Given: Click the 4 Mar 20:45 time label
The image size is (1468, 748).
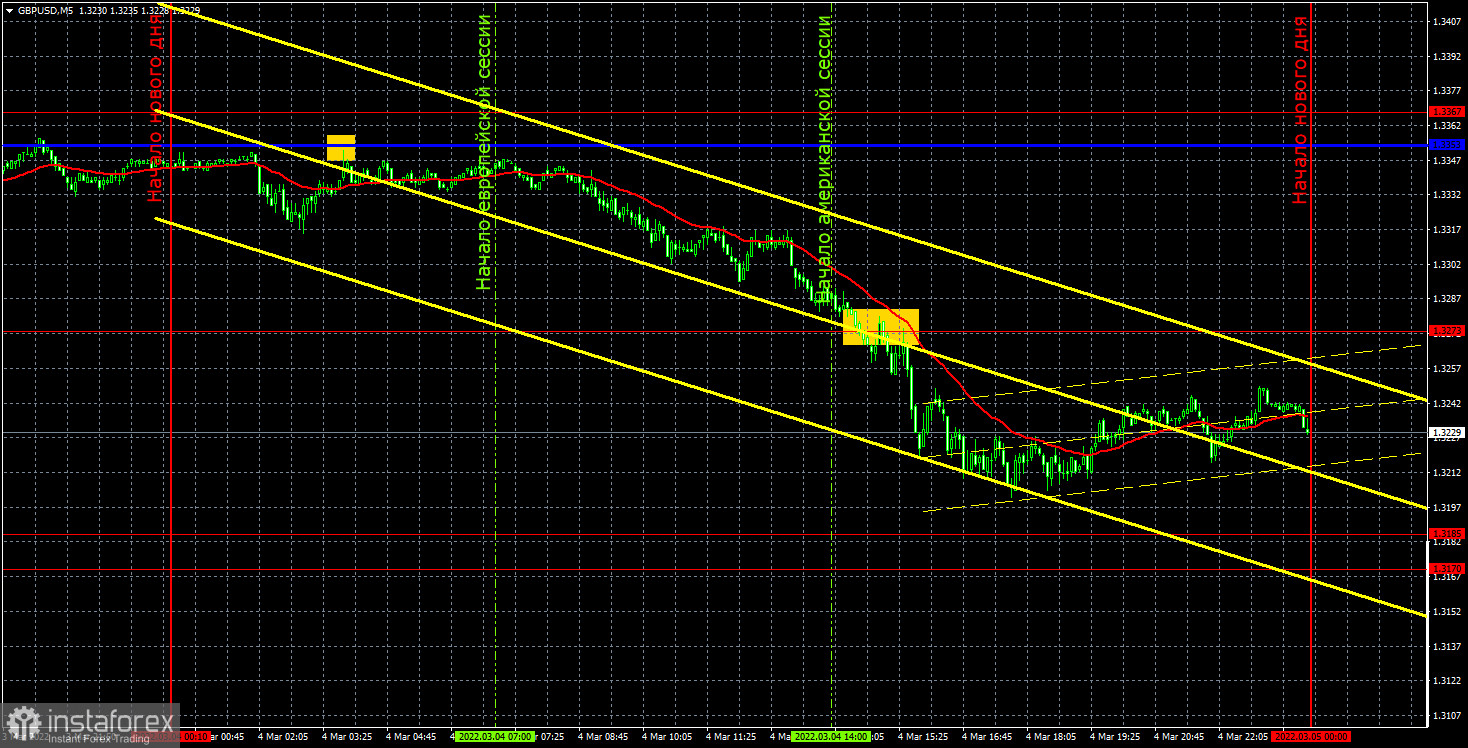Looking at the screenshot, I should pyautogui.click(x=1179, y=736).
